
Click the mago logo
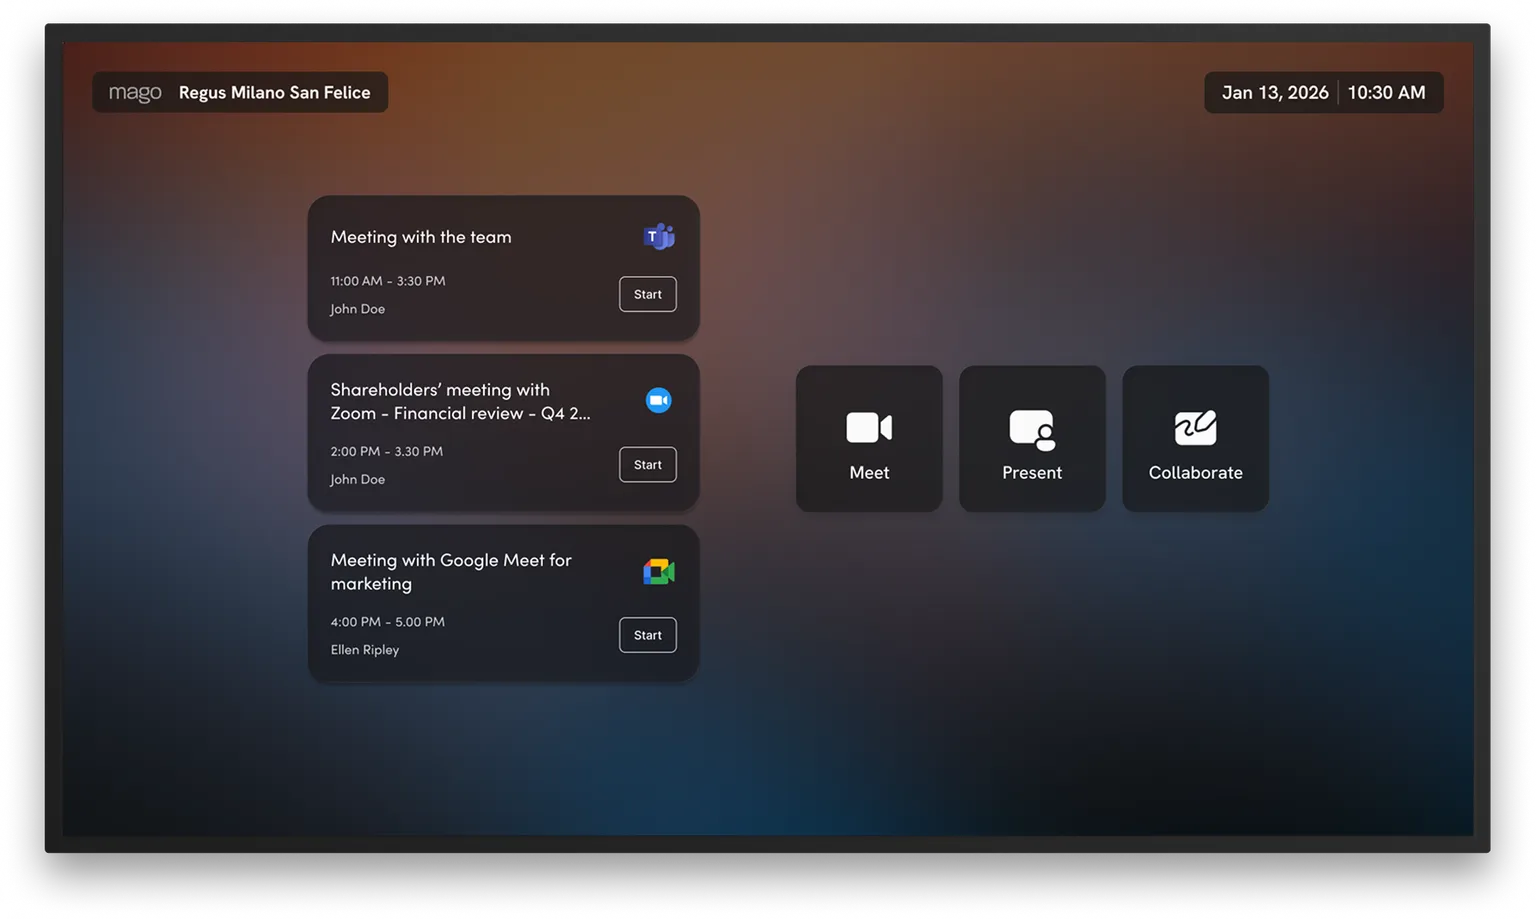[135, 93]
